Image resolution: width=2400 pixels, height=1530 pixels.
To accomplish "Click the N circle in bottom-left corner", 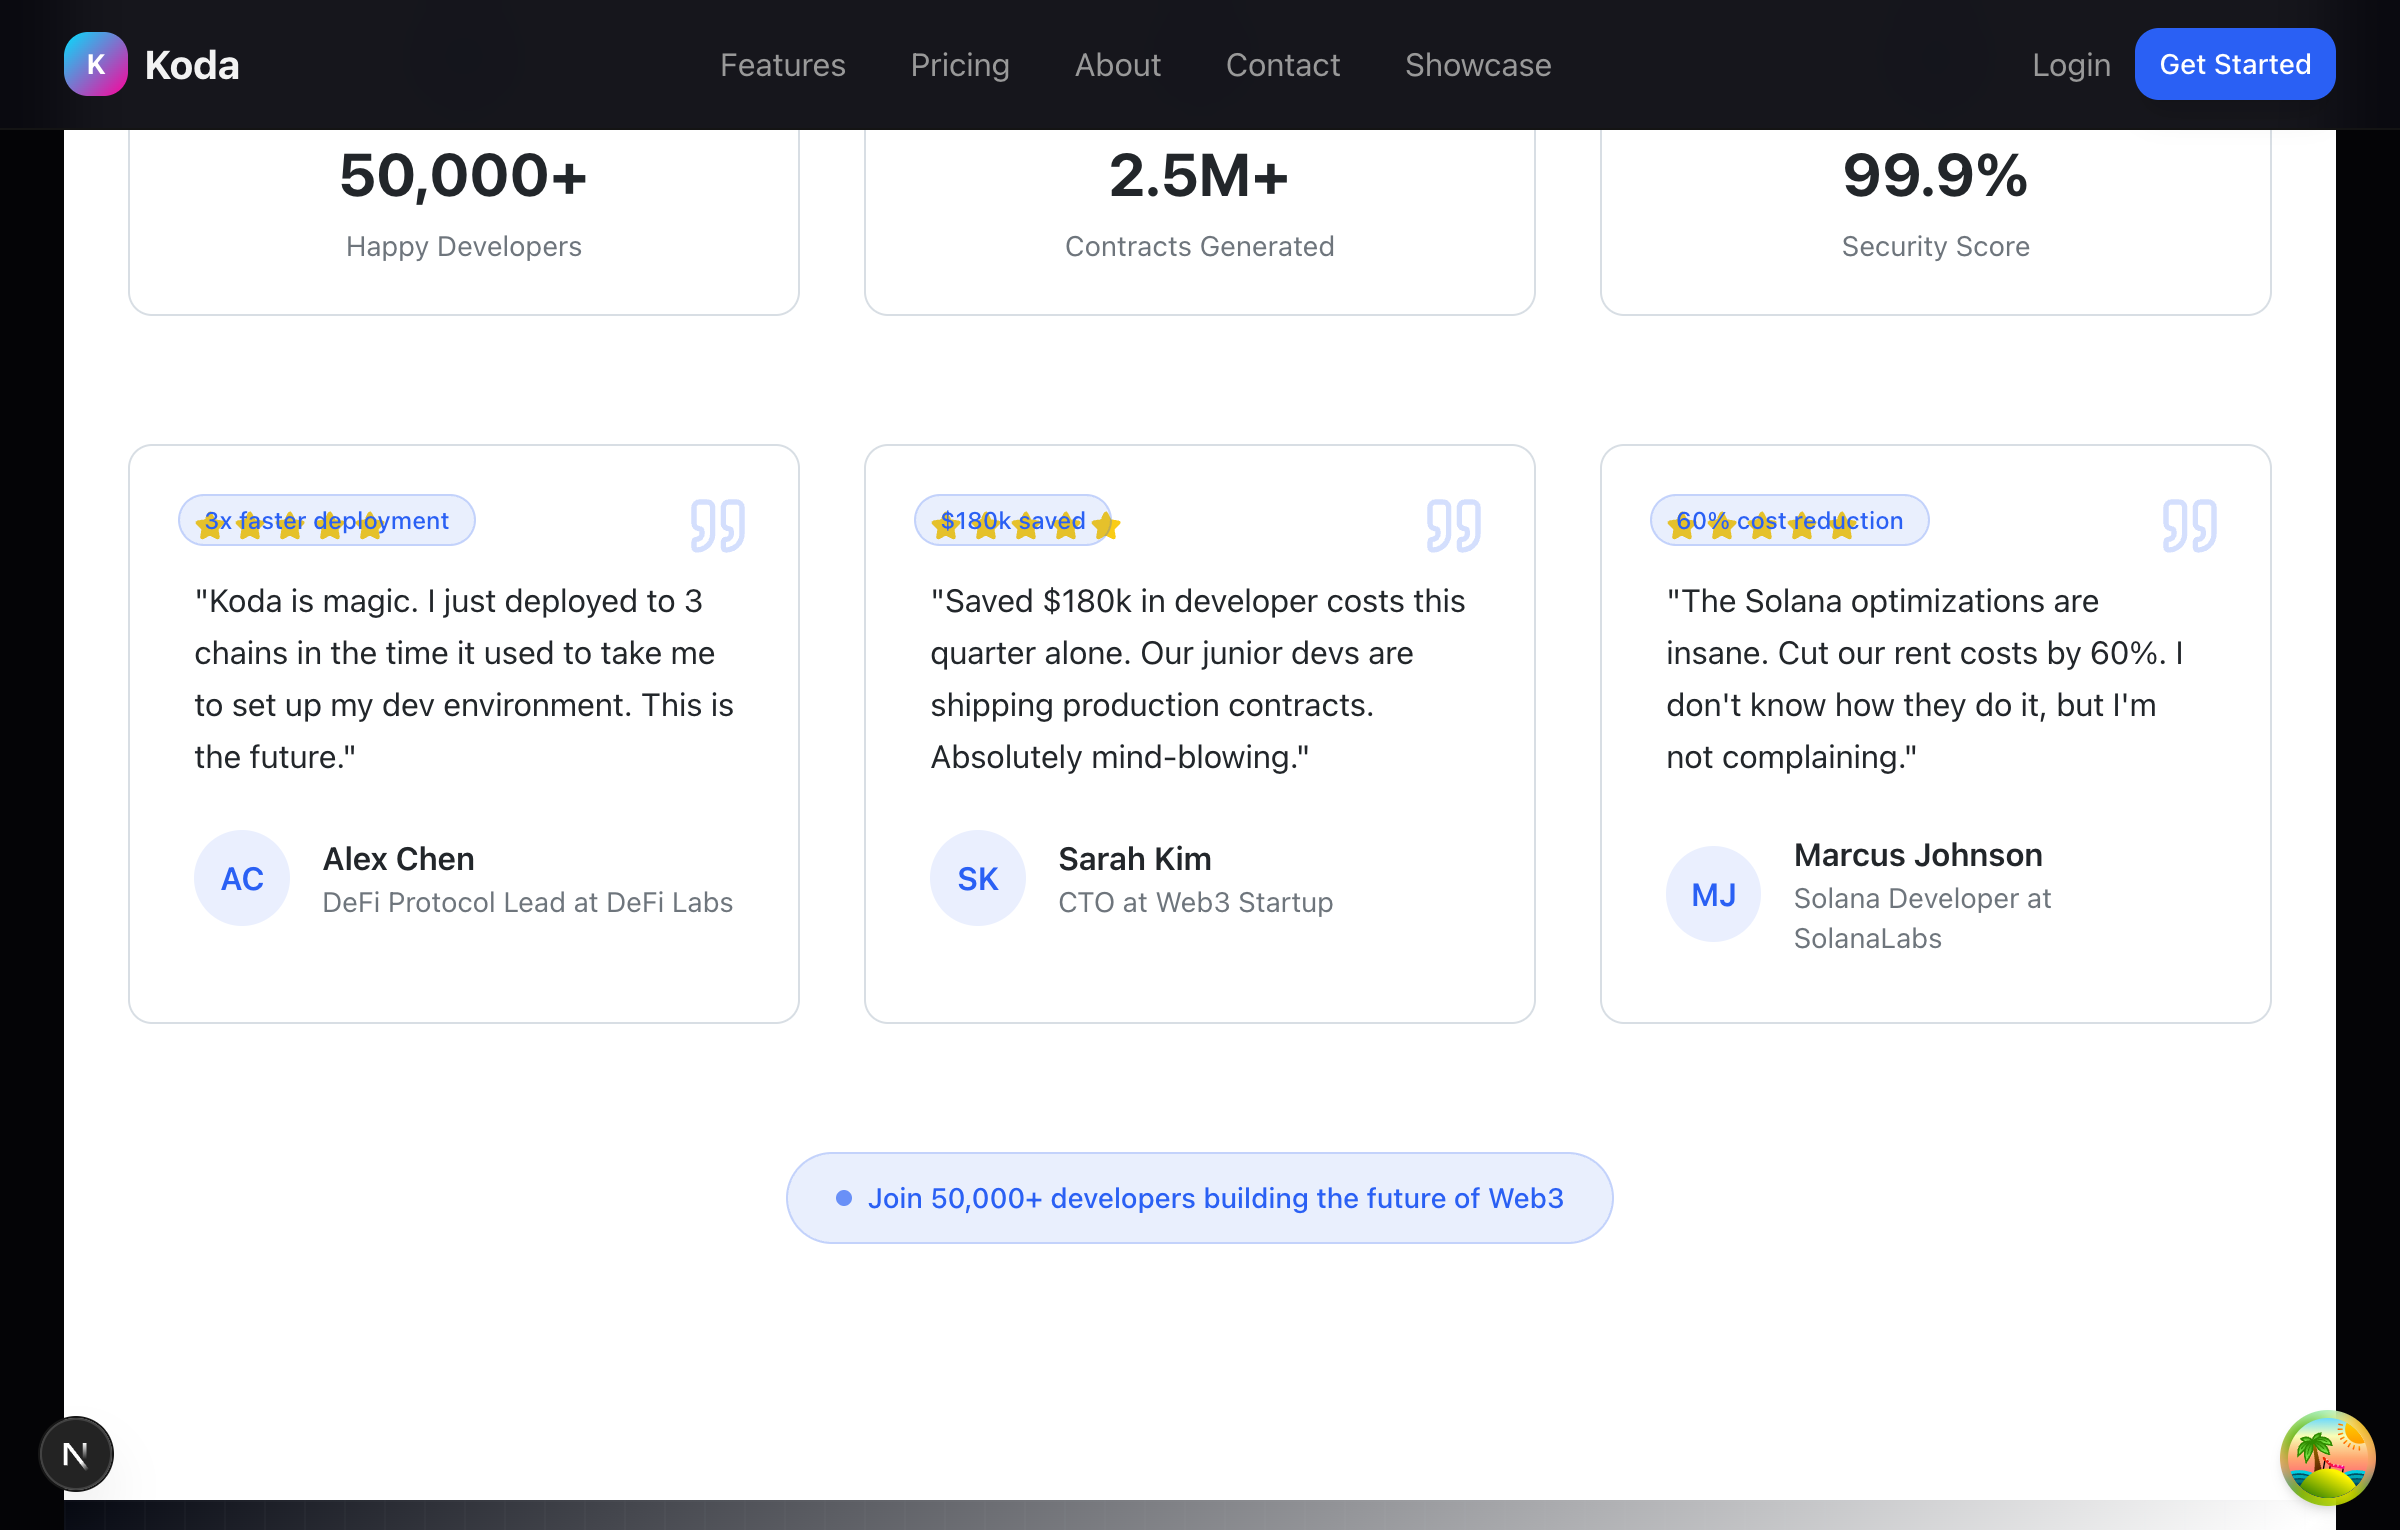I will pos(76,1453).
